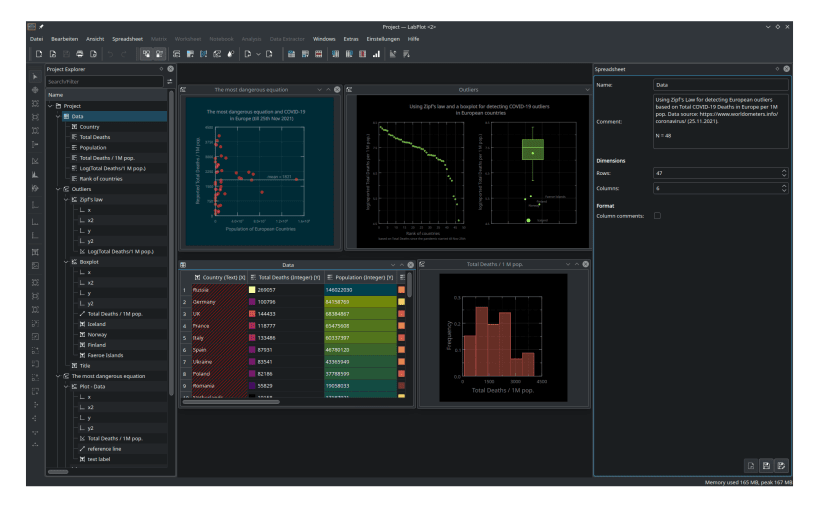Viewport: 819px width, 517px height.
Task: Click the Undo arrow in the toolbar
Action: 110,54
